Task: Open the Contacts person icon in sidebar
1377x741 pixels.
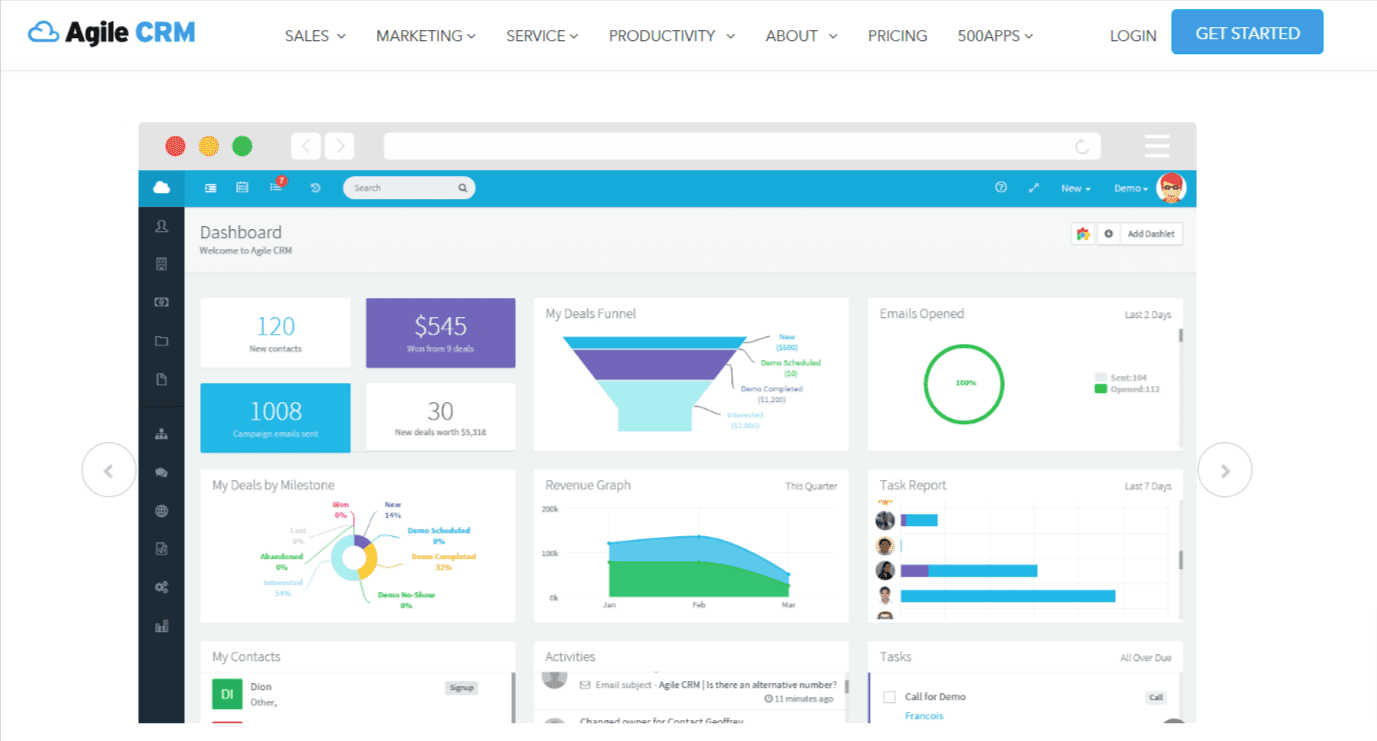Action: [x=161, y=227]
